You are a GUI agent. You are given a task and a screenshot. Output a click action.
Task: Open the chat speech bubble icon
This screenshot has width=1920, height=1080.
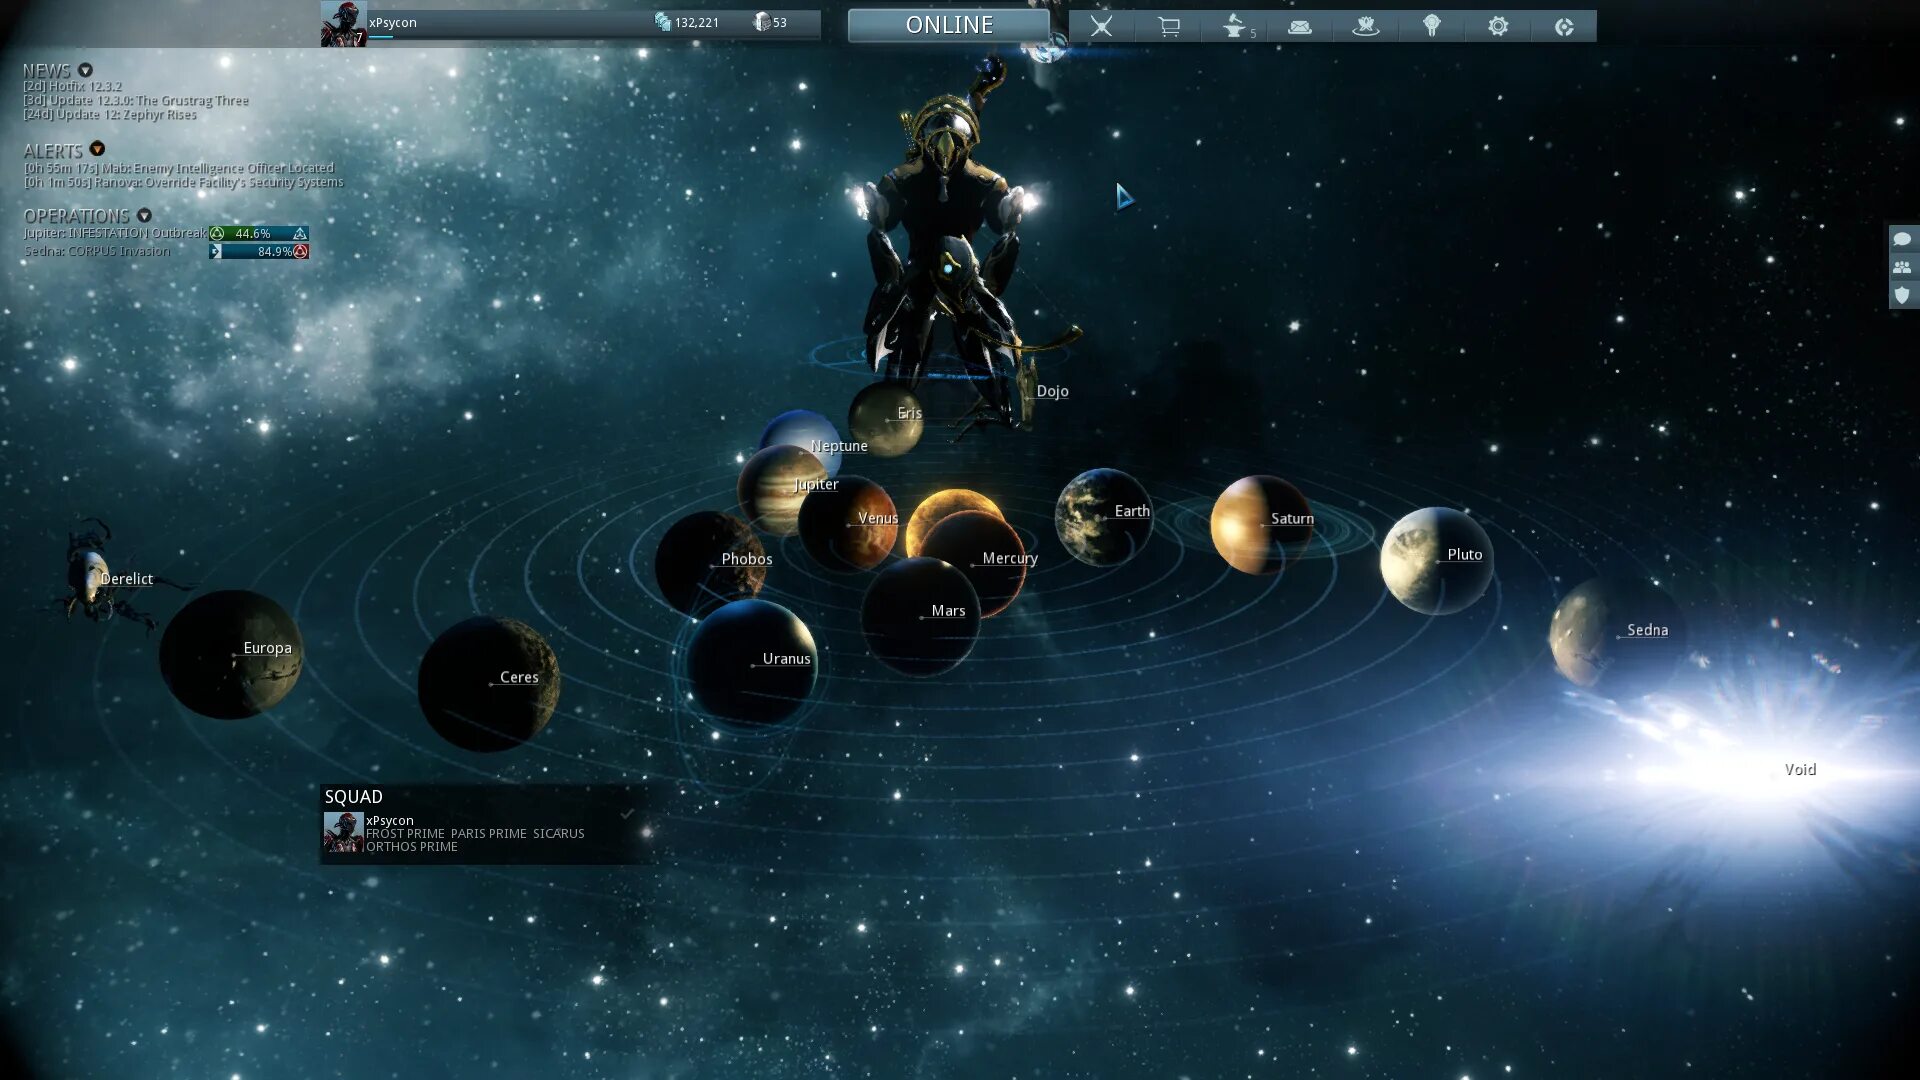point(1902,239)
